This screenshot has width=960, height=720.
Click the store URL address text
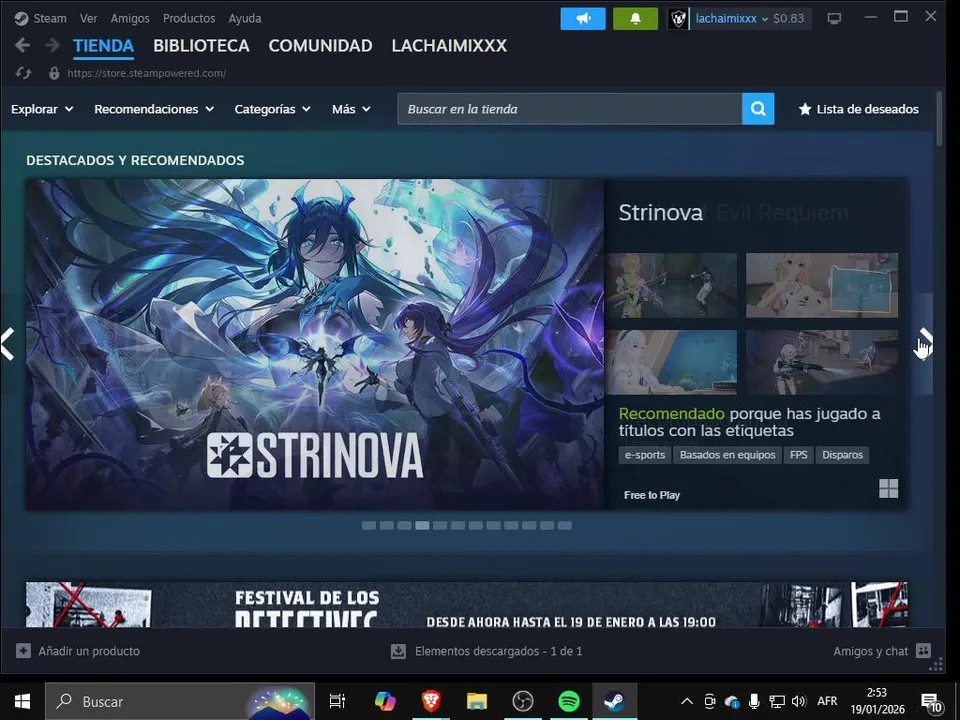pos(146,73)
